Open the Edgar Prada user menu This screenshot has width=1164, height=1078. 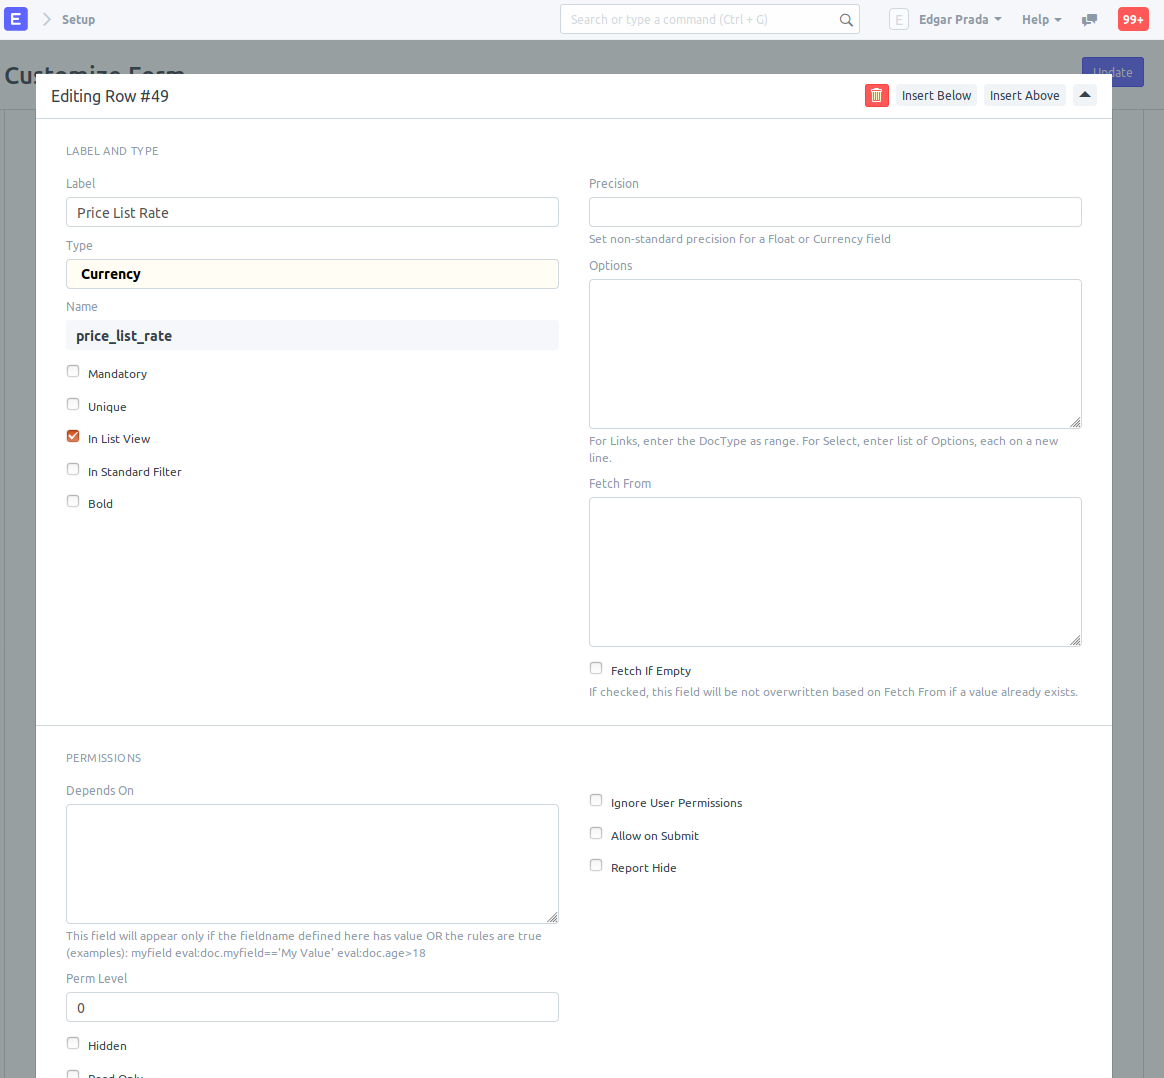coord(959,19)
